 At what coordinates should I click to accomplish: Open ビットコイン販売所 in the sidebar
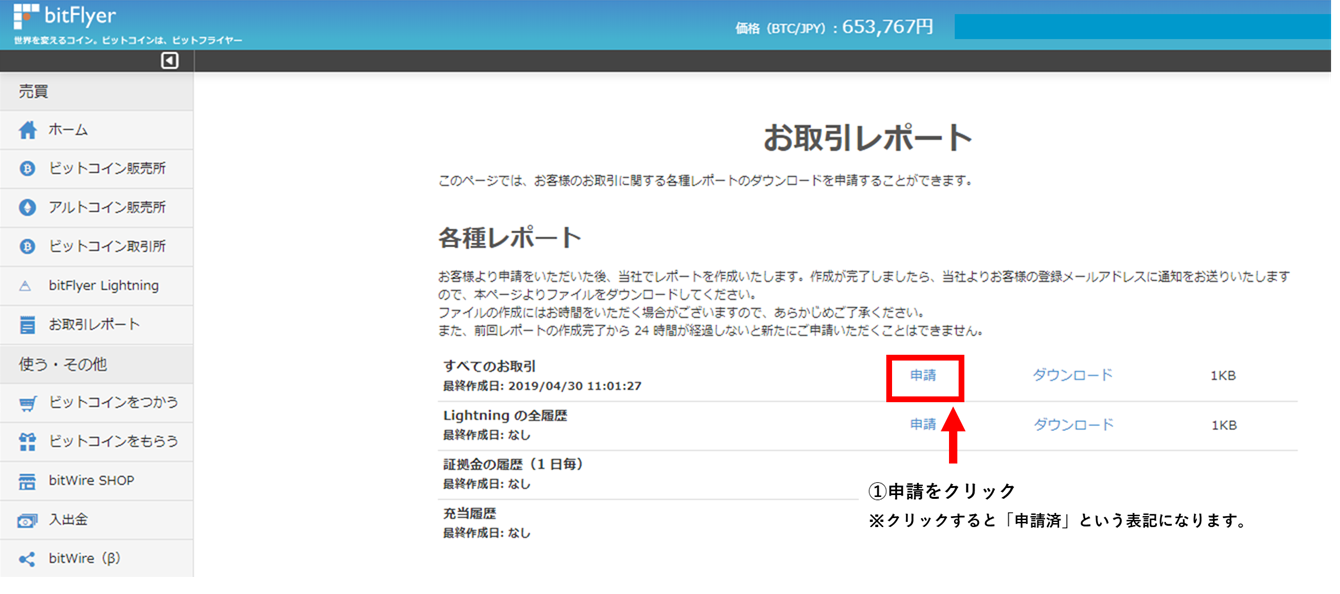96,169
